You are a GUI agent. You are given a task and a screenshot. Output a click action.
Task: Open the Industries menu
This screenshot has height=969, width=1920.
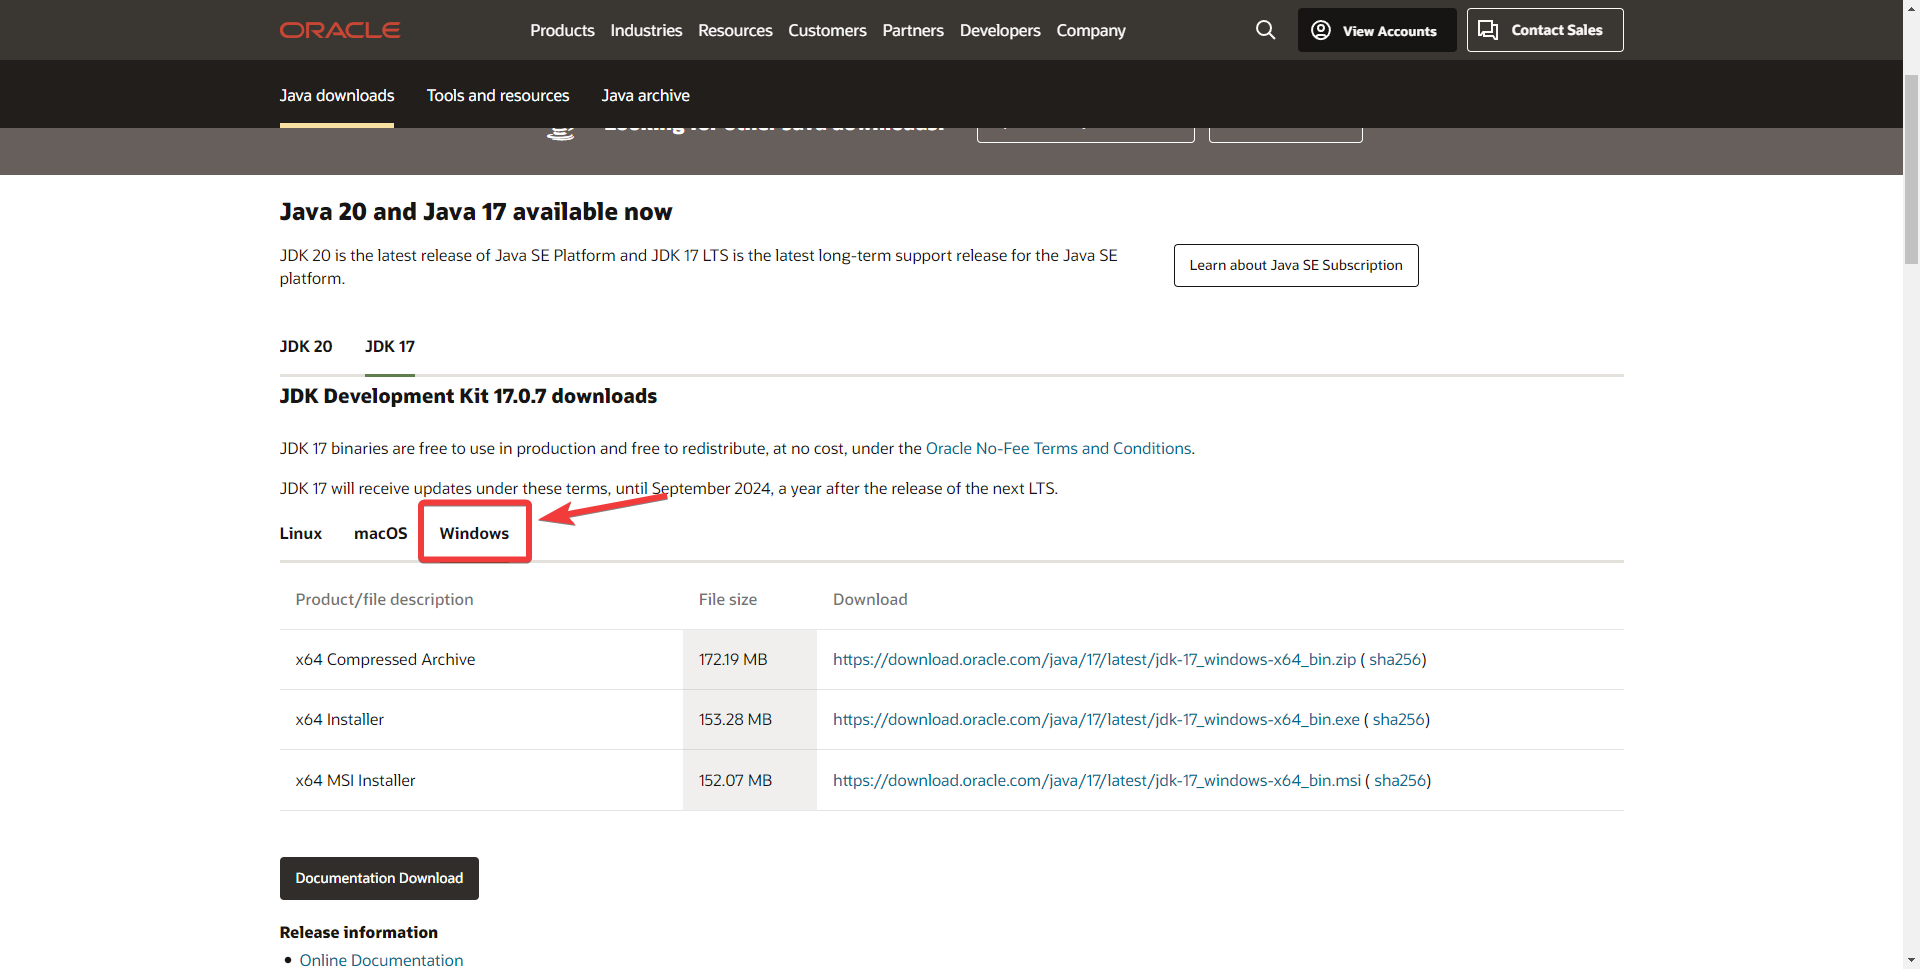coord(646,30)
